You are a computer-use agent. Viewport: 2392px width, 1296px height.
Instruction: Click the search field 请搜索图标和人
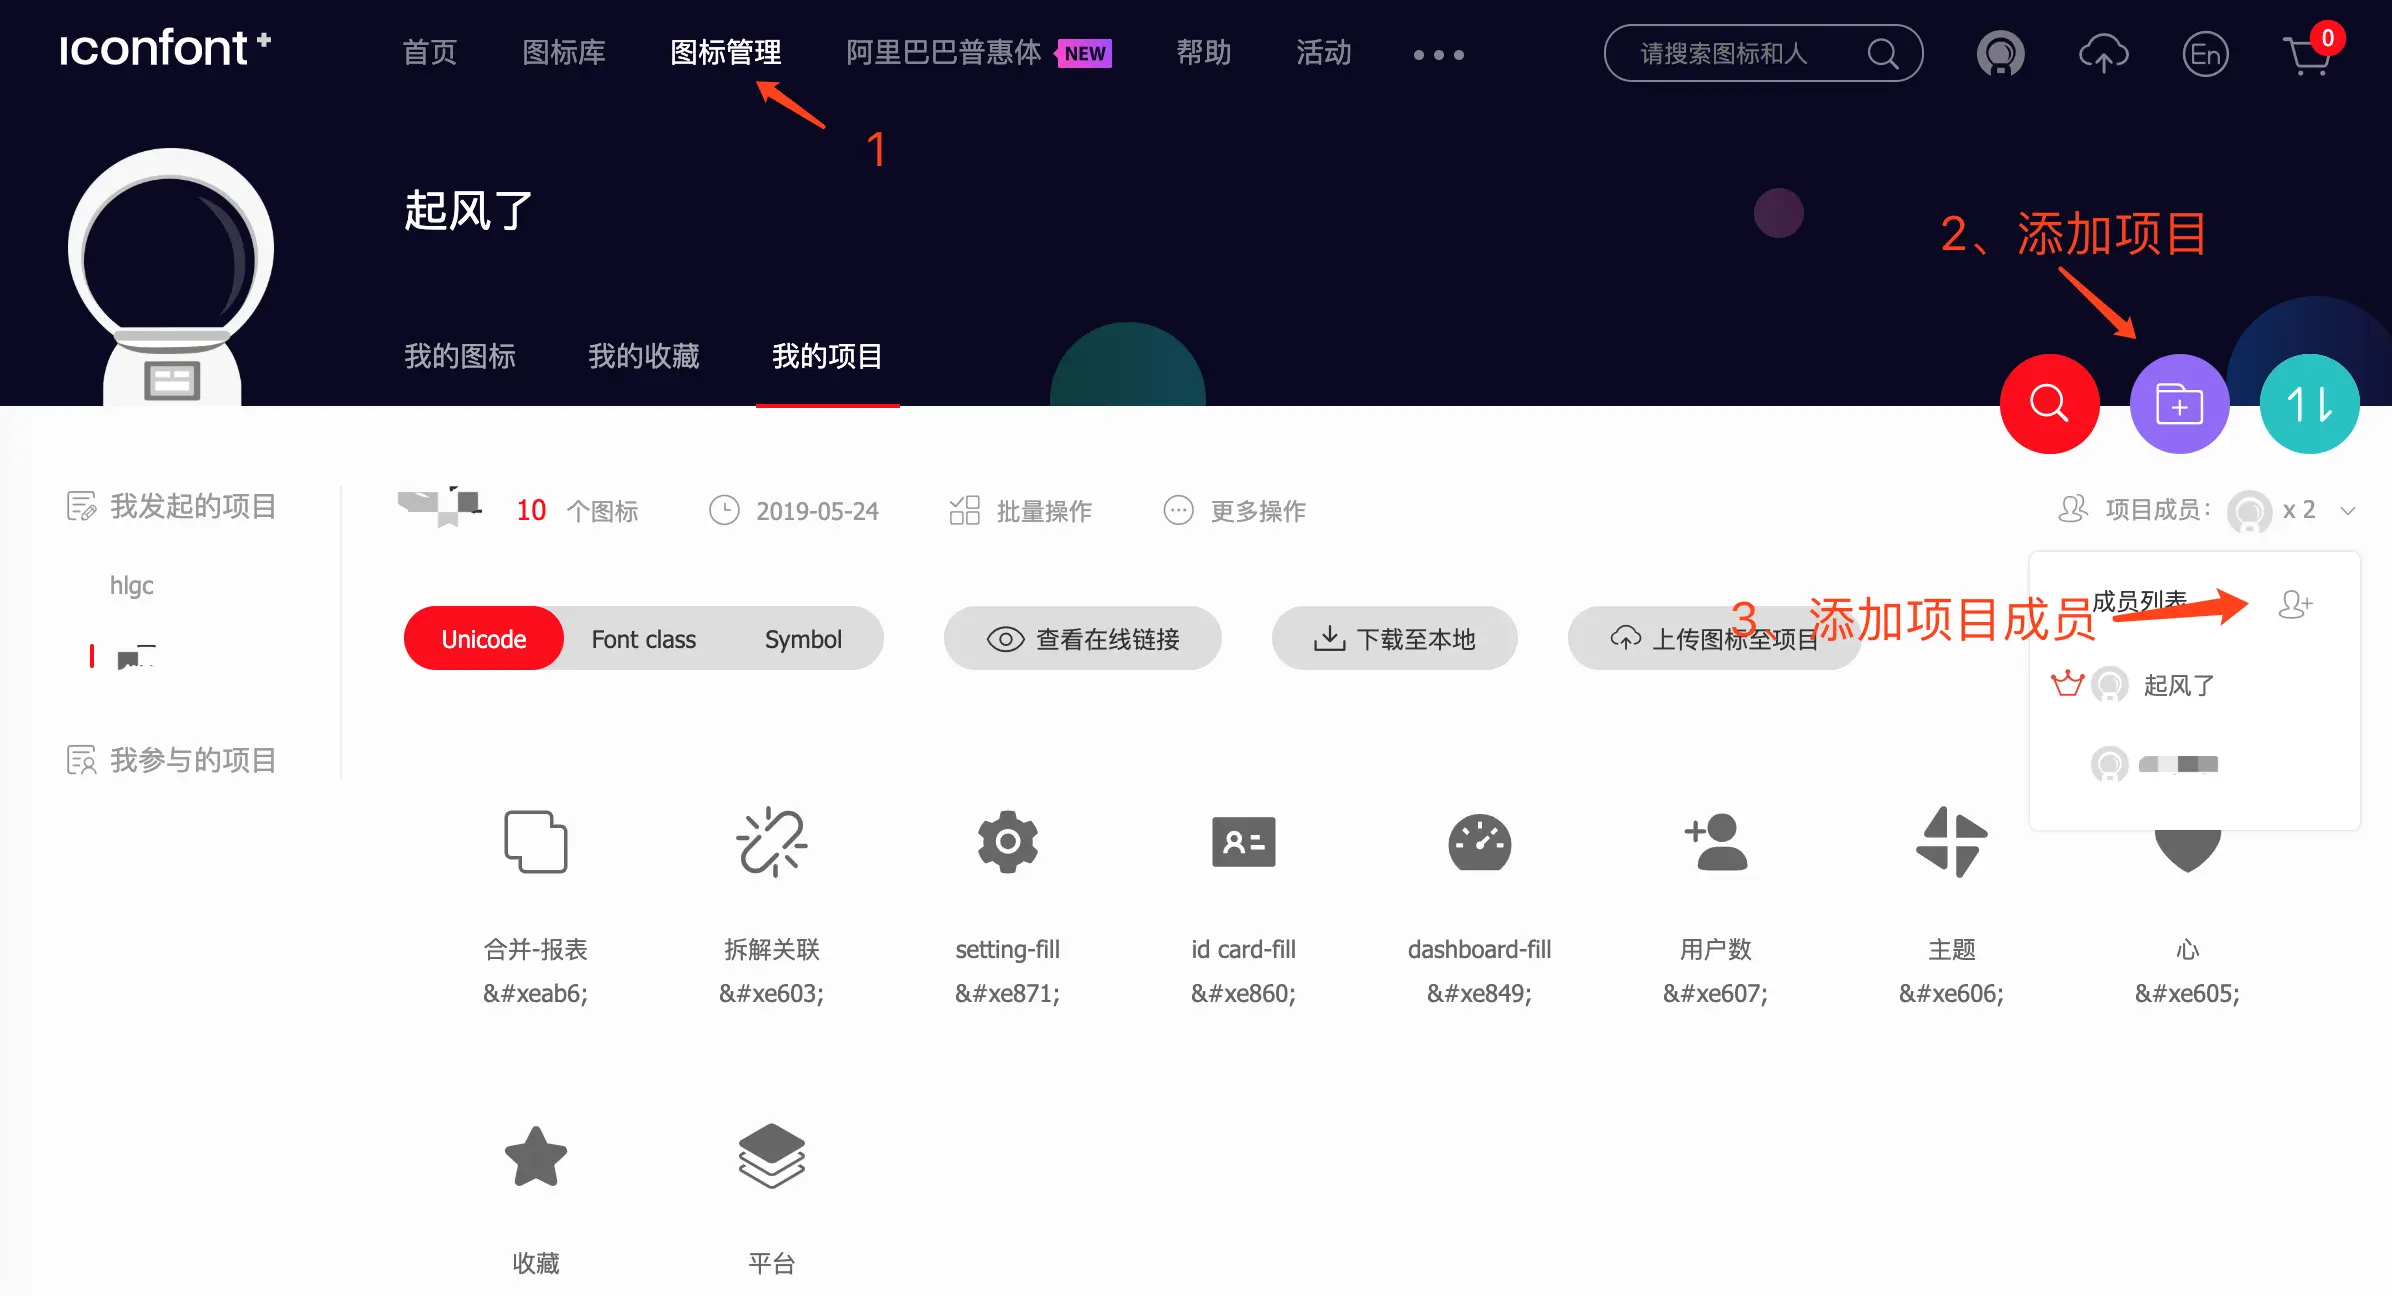1760,53
